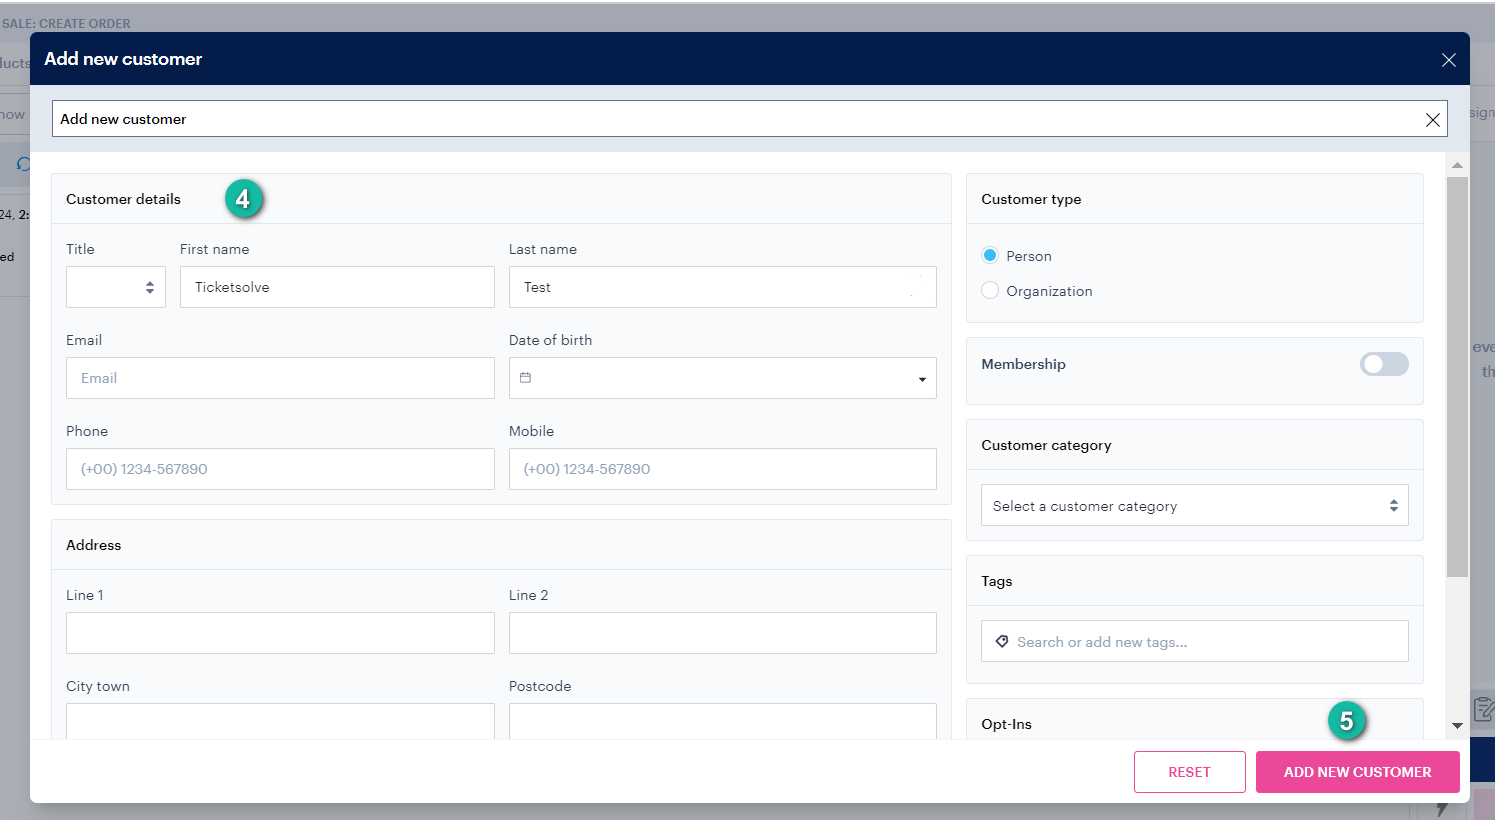Open the Title dropdown
1495x820 pixels.
[115, 287]
